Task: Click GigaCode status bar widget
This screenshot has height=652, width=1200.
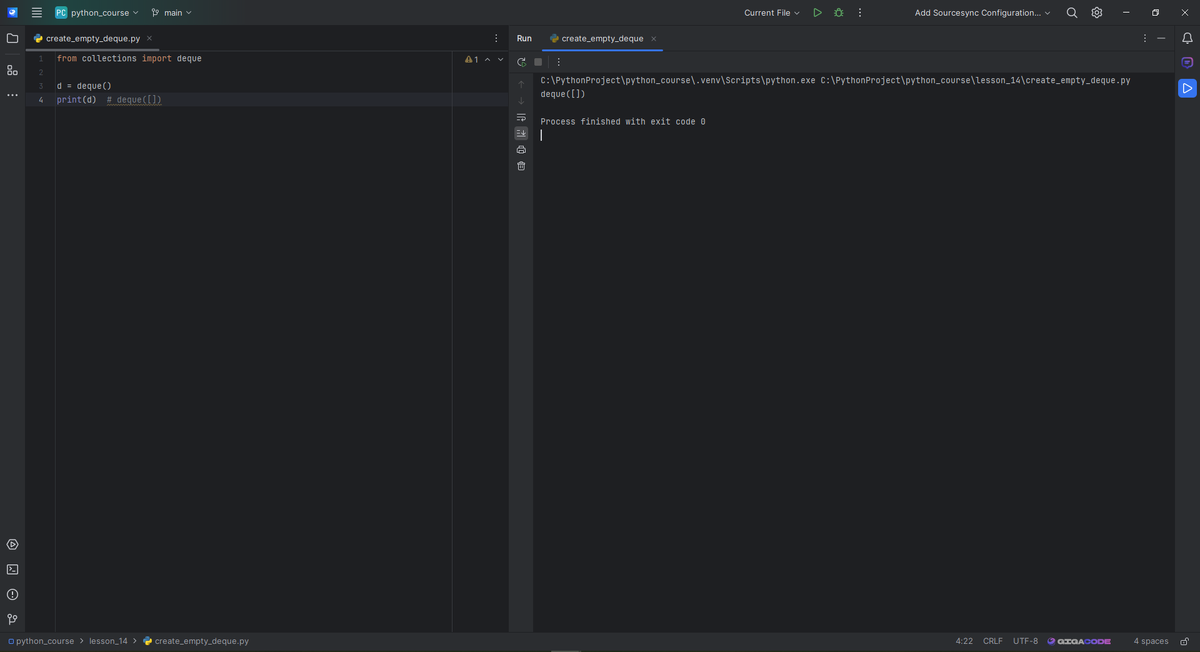Action: [1078, 641]
